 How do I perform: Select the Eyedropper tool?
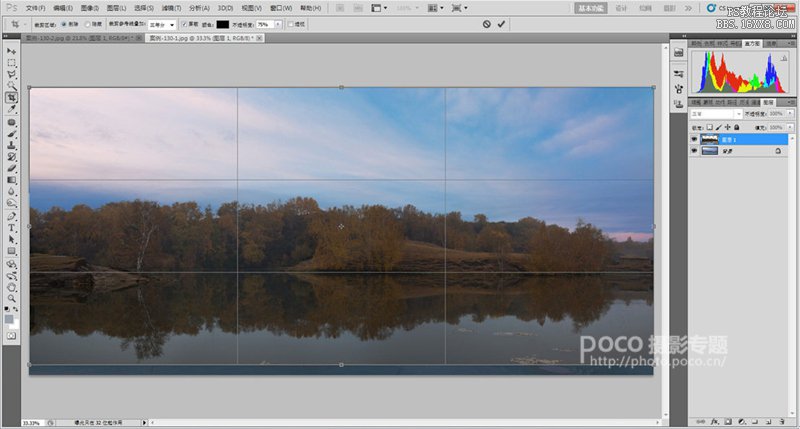tap(11, 109)
